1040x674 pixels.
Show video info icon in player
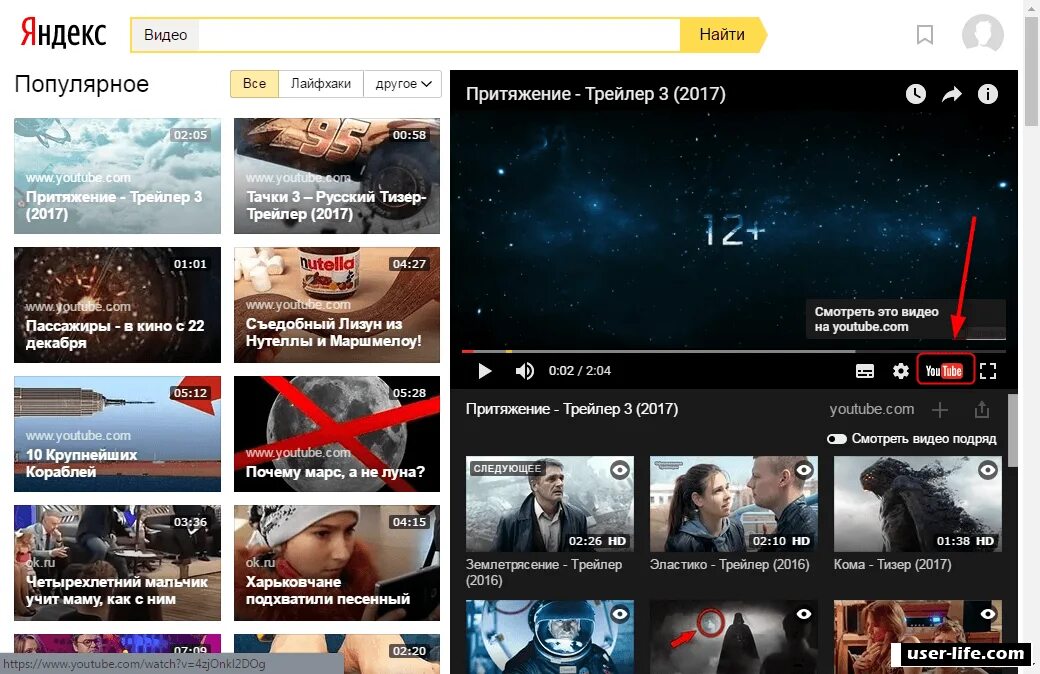988,94
